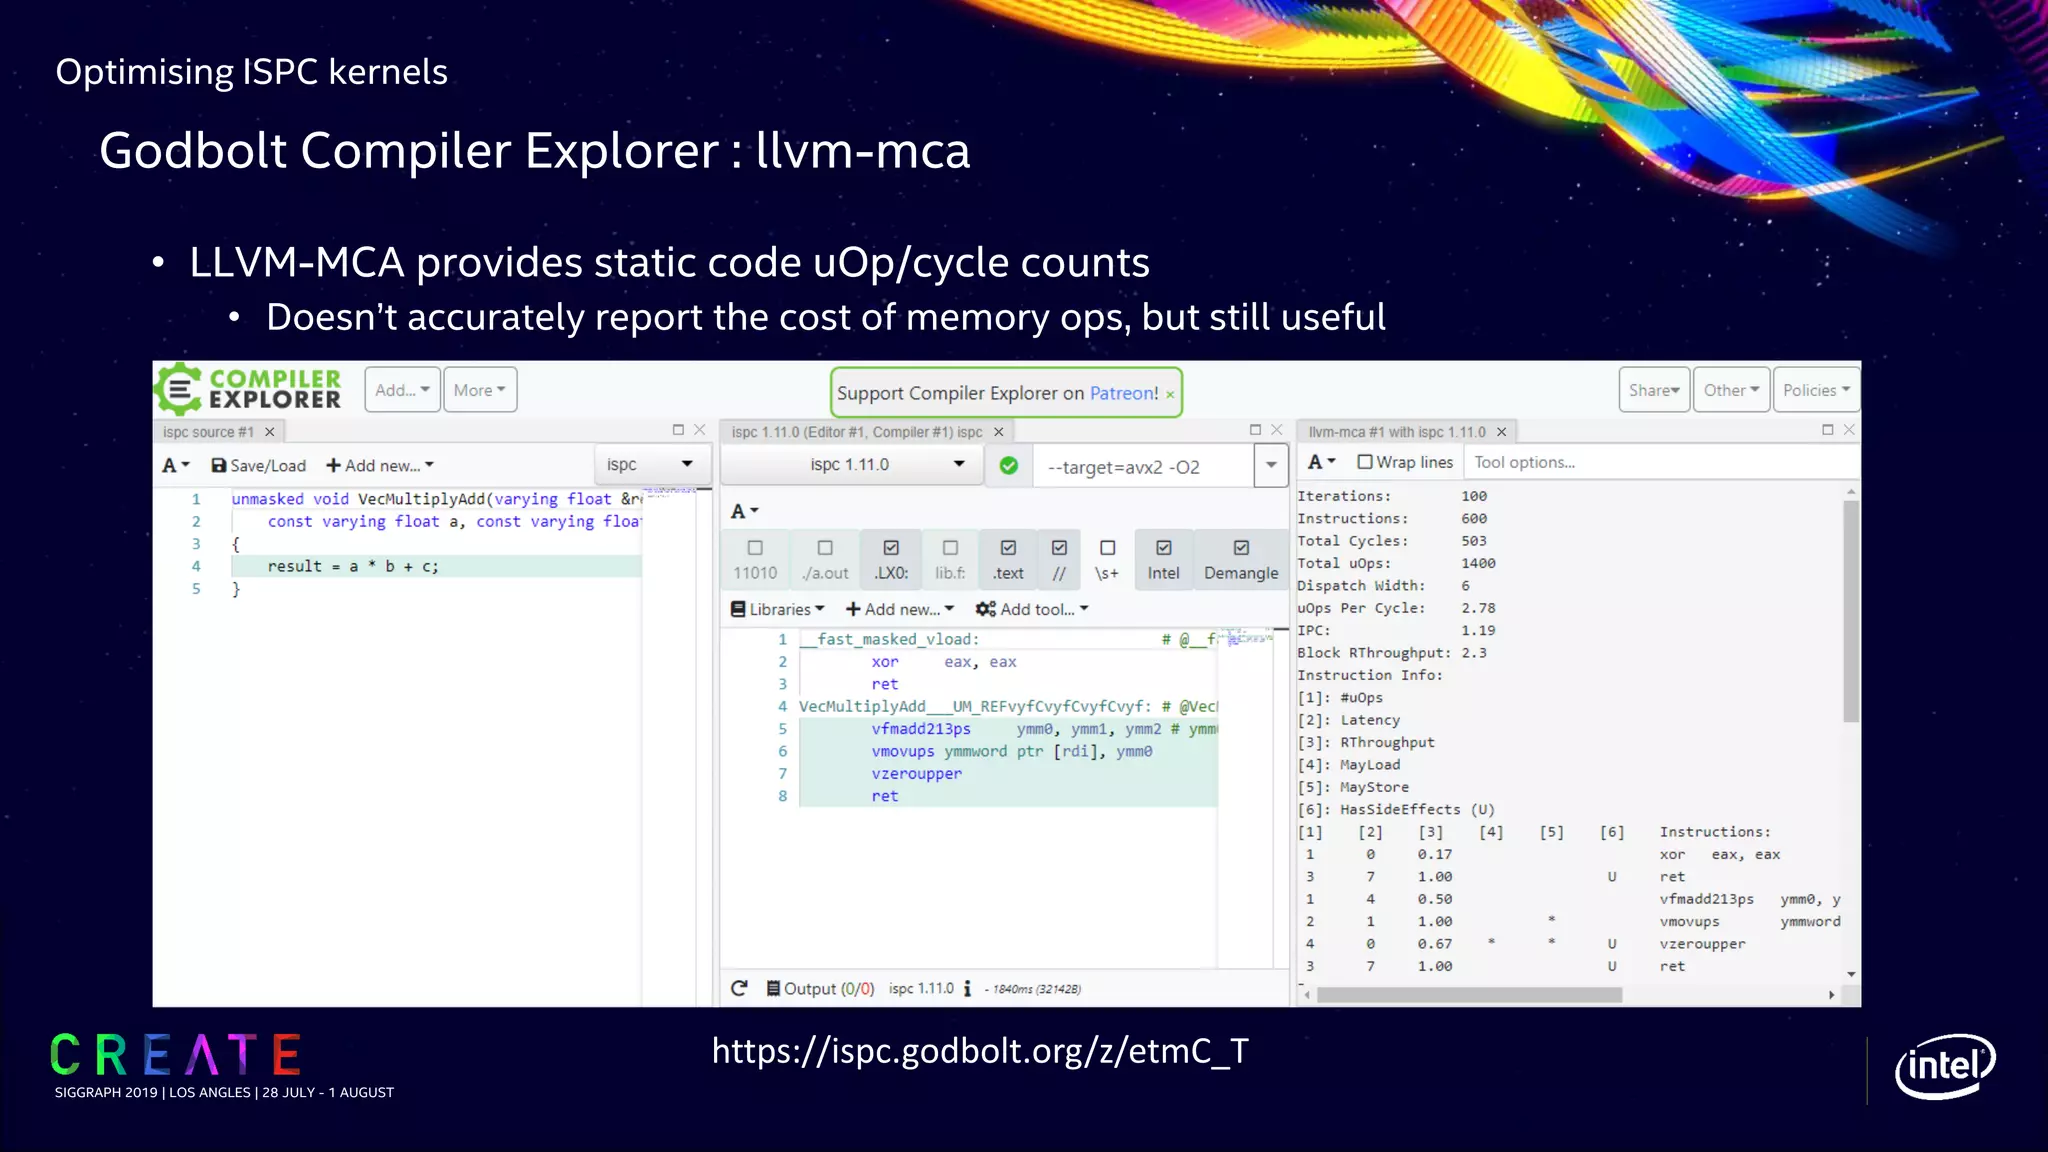
Task: Dismiss the Patreon support banner
Action: [1170, 395]
